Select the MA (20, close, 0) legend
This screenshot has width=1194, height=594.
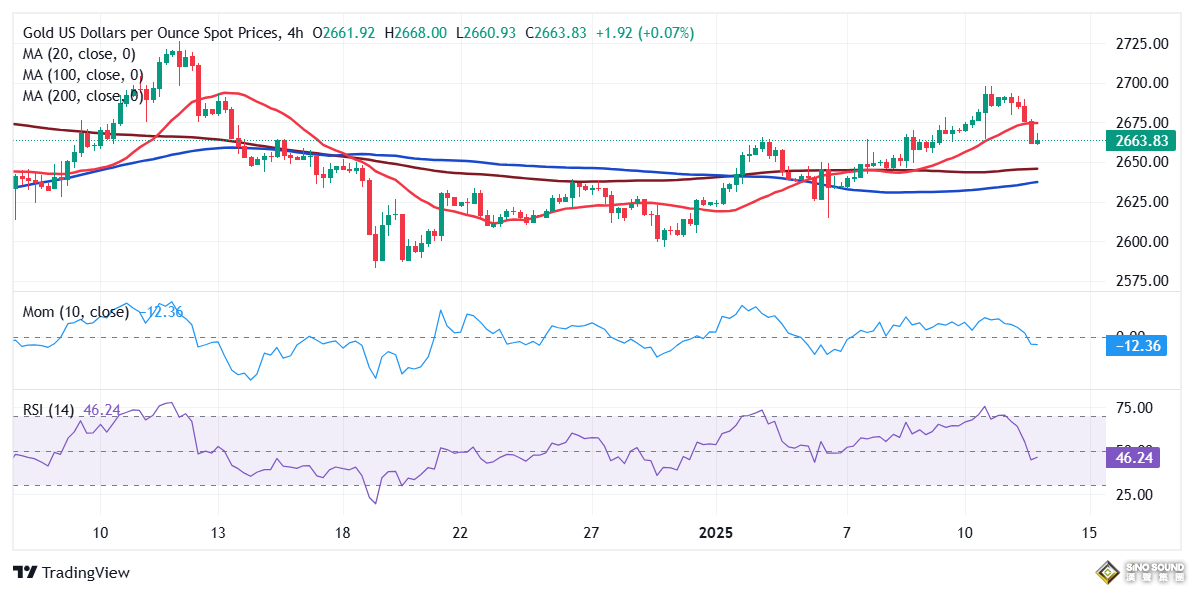coord(79,54)
